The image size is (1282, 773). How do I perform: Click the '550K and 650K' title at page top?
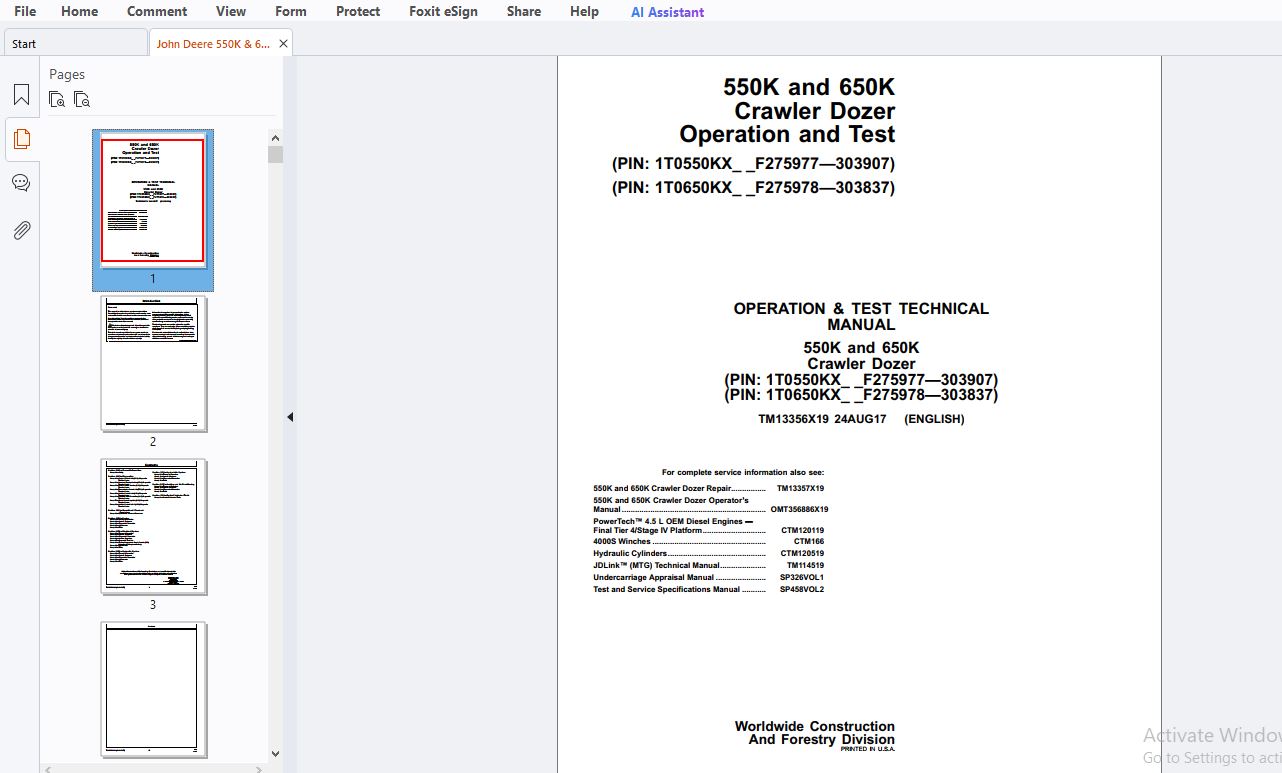tap(809, 87)
